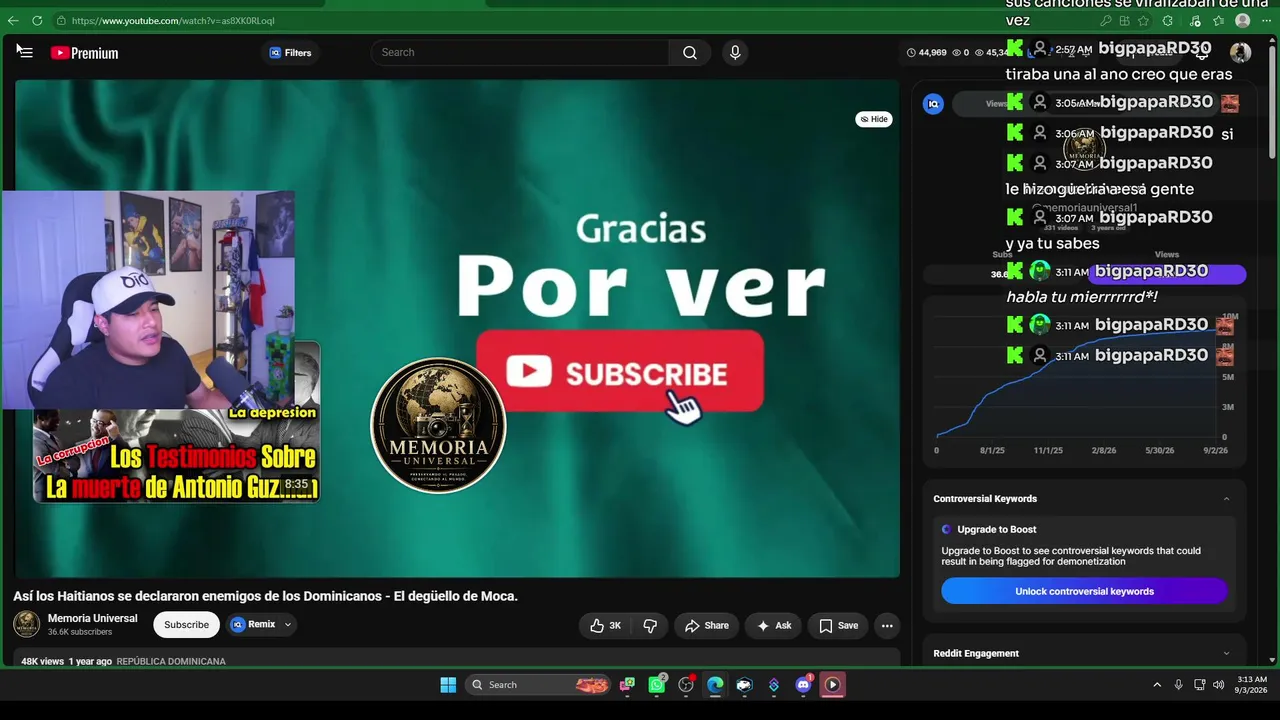This screenshot has width=1280, height=720.
Task: Open the YouTube account avatar menu
Action: tap(1240, 53)
